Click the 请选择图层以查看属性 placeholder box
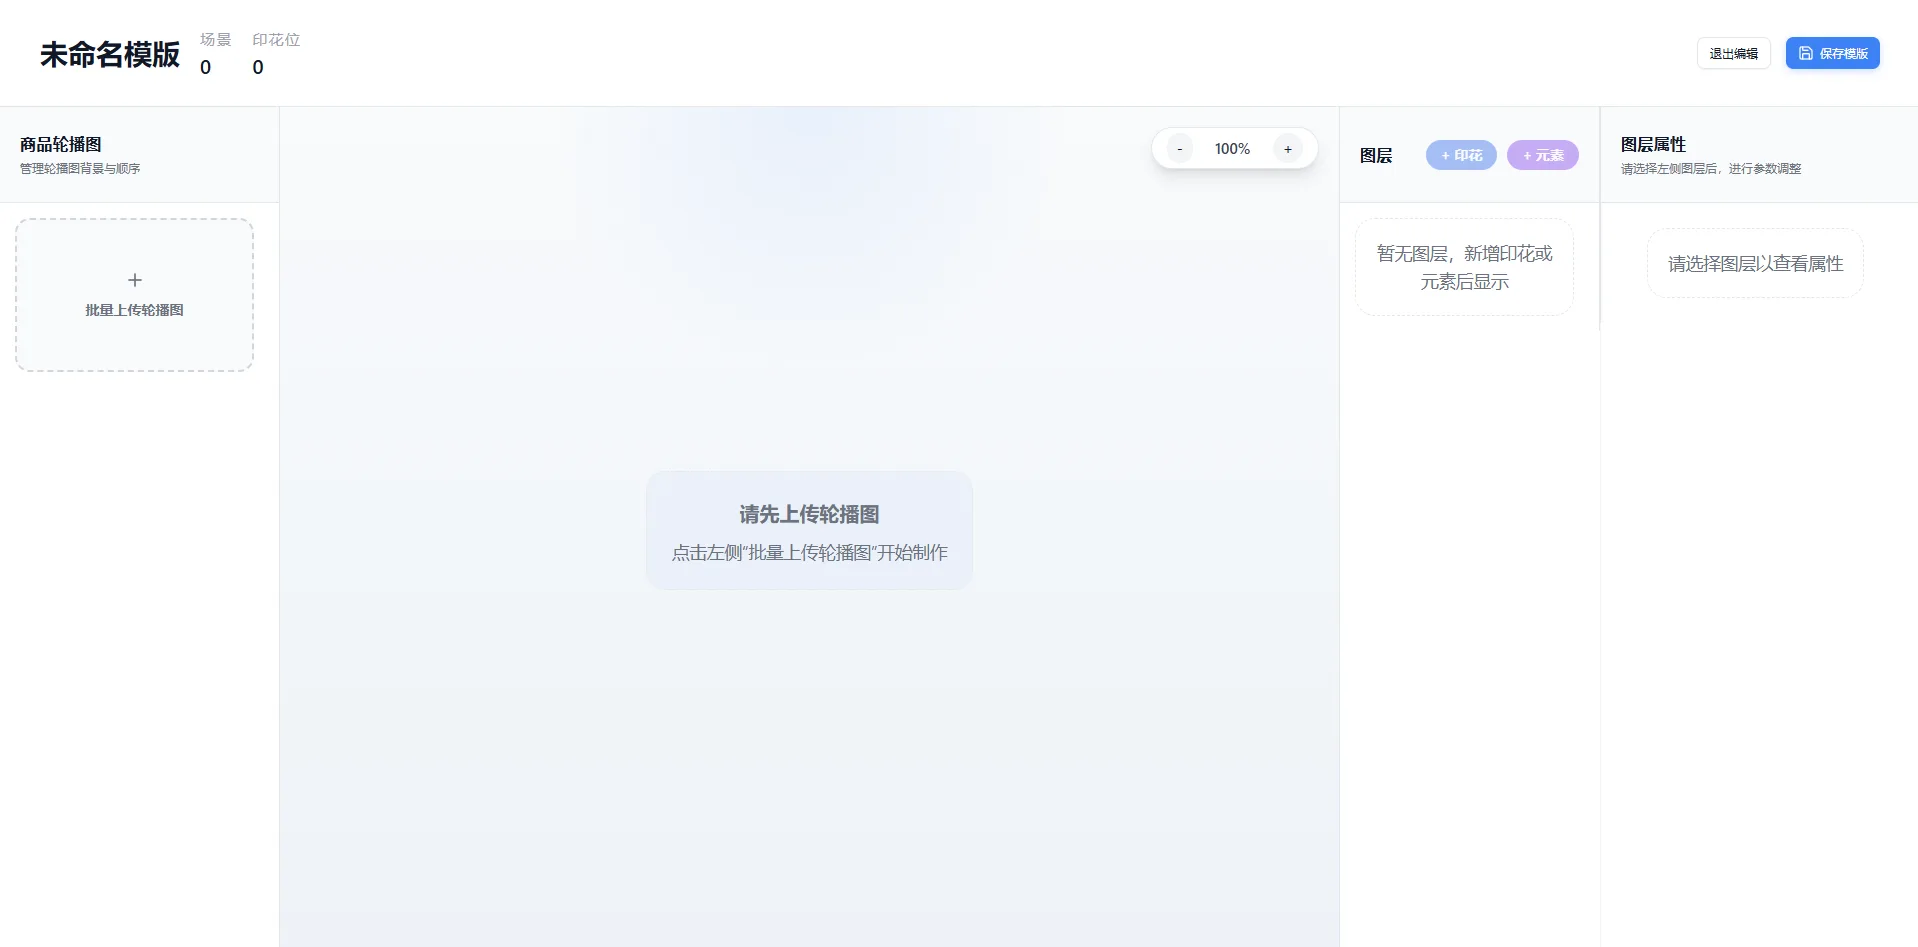Screen dimensions: 1918x947 pos(1755,263)
